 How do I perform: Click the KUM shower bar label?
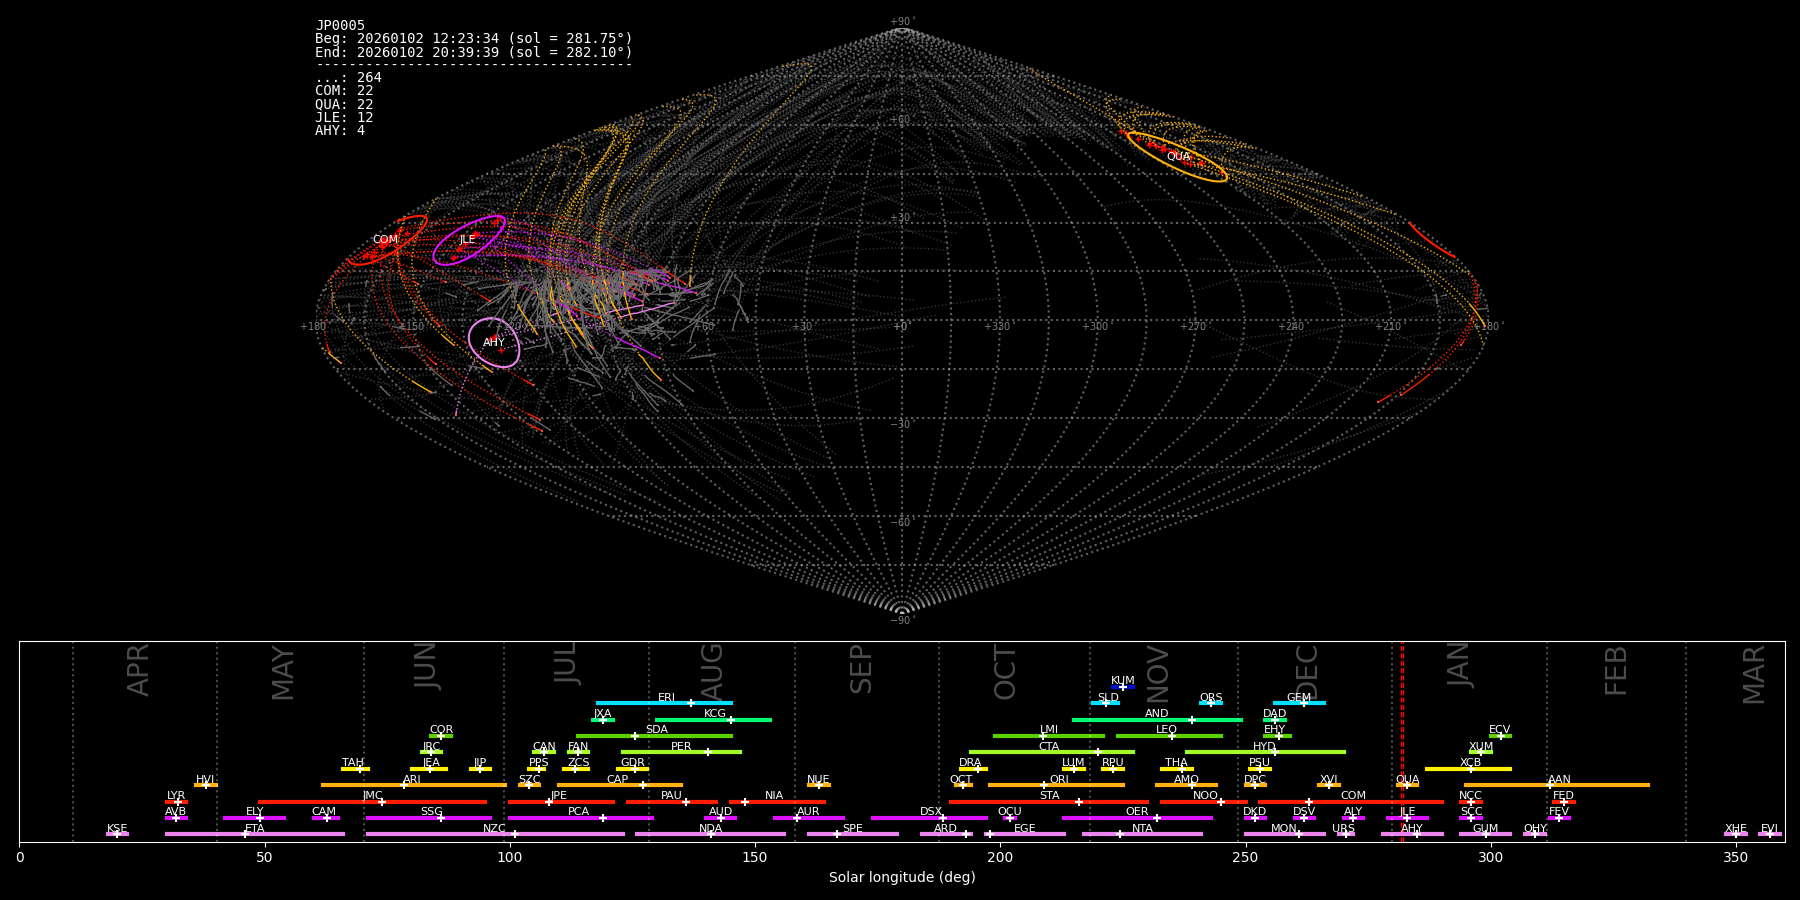(x=1123, y=681)
